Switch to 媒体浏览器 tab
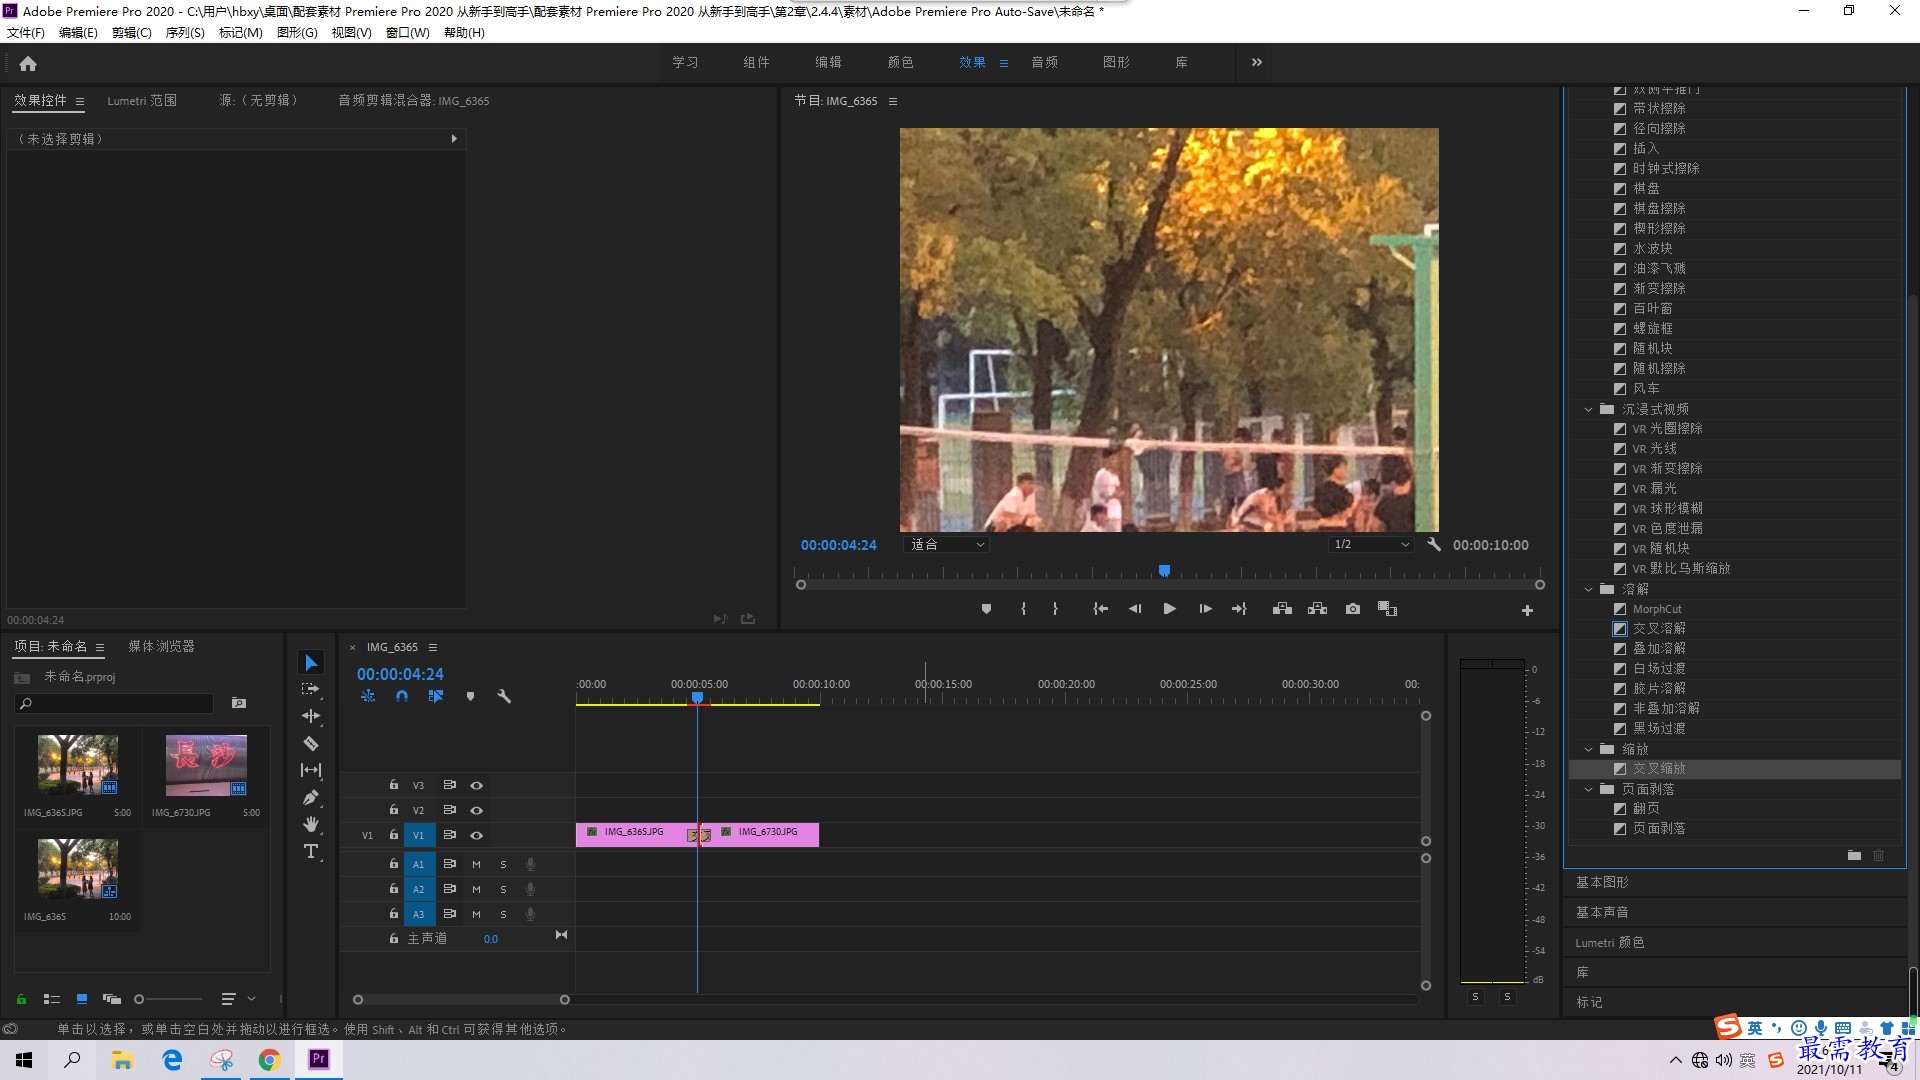 tap(161, 646)
